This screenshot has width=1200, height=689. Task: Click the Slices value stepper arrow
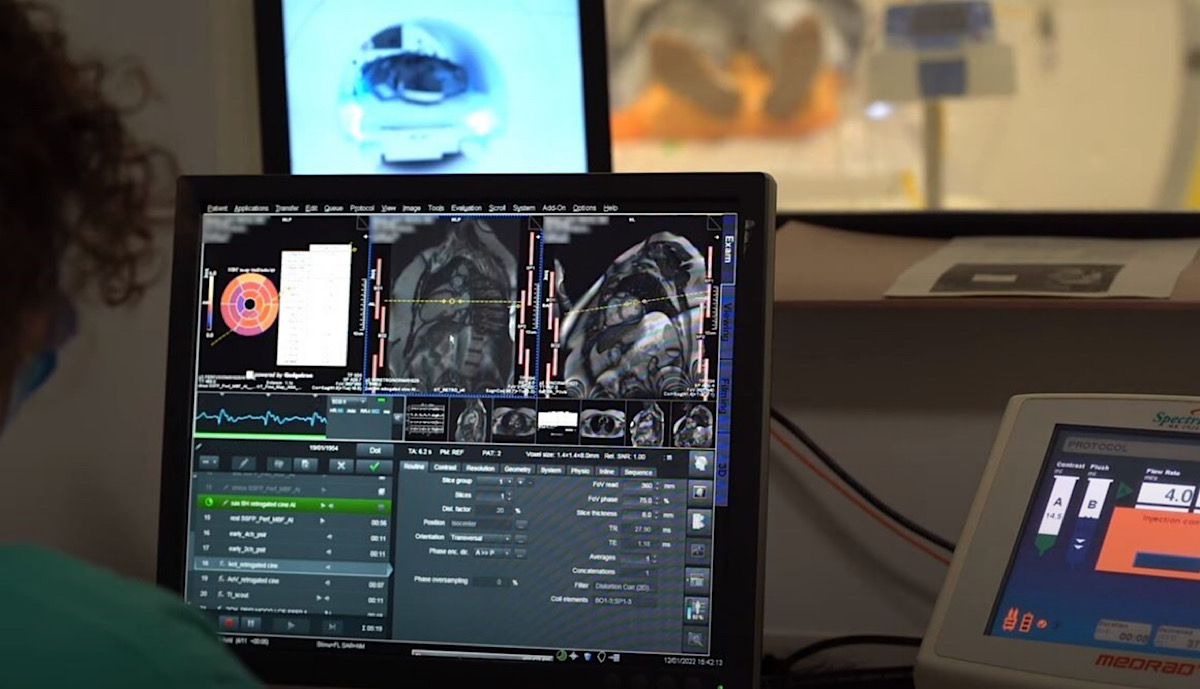[508, 495]
